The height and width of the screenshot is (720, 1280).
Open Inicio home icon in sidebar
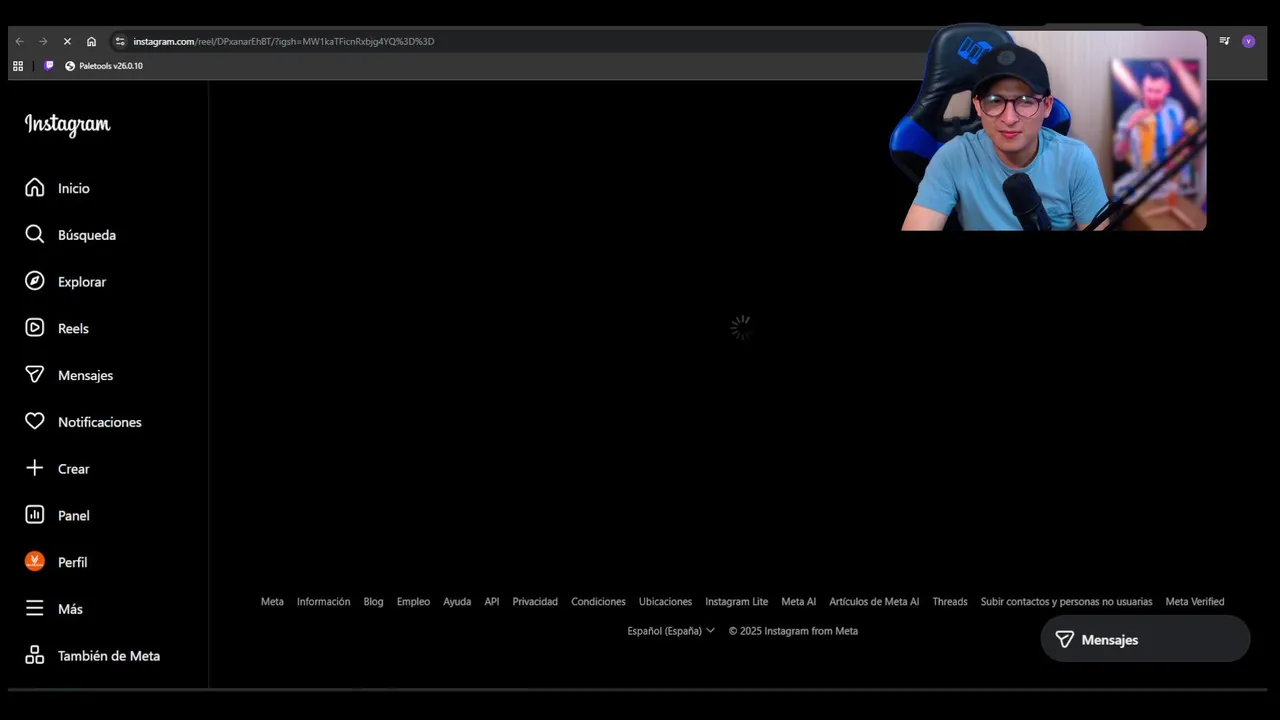click(x=35, y=188)
